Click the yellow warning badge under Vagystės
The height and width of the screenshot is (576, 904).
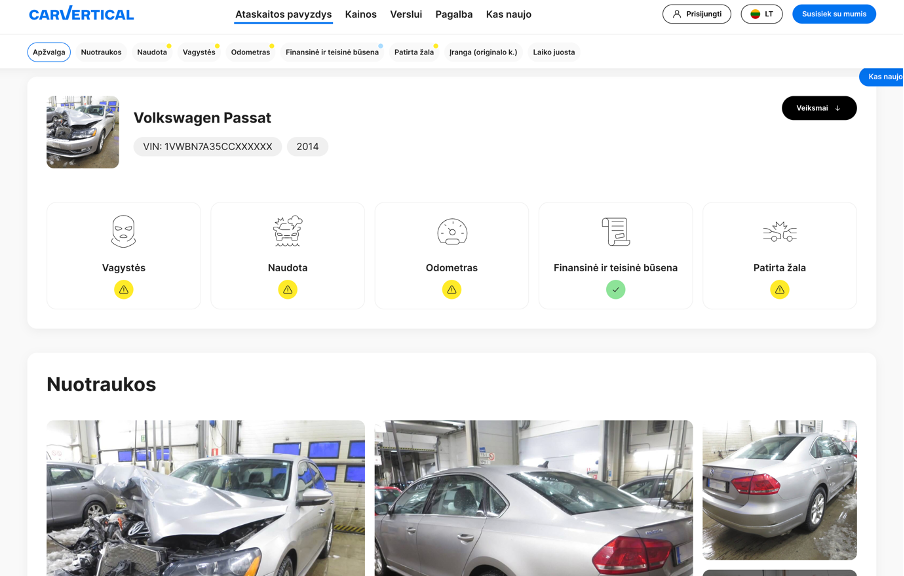[x=123, y=289]
